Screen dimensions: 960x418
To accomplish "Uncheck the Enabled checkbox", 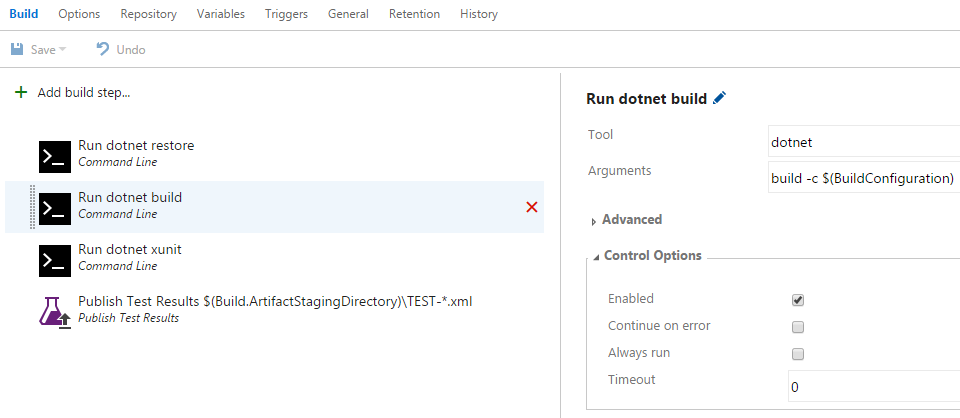I will [797, 300].
